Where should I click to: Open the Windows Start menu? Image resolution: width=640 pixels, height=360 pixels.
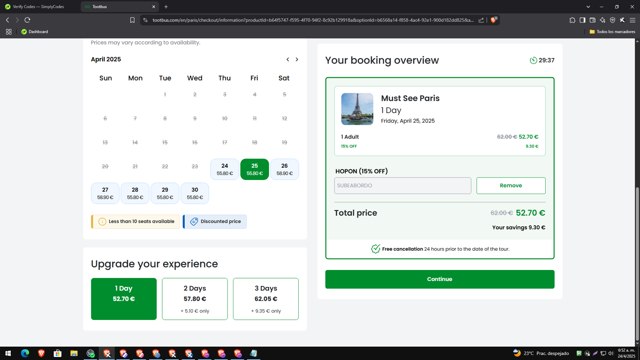point(8,353)
